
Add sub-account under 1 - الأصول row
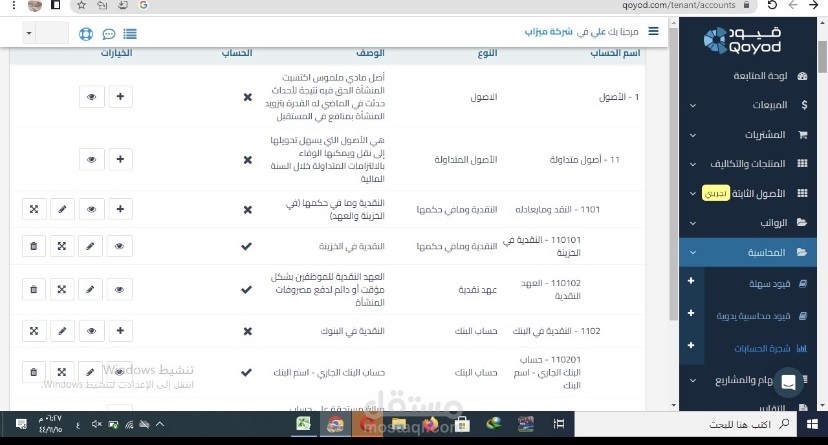pos(120,97)
